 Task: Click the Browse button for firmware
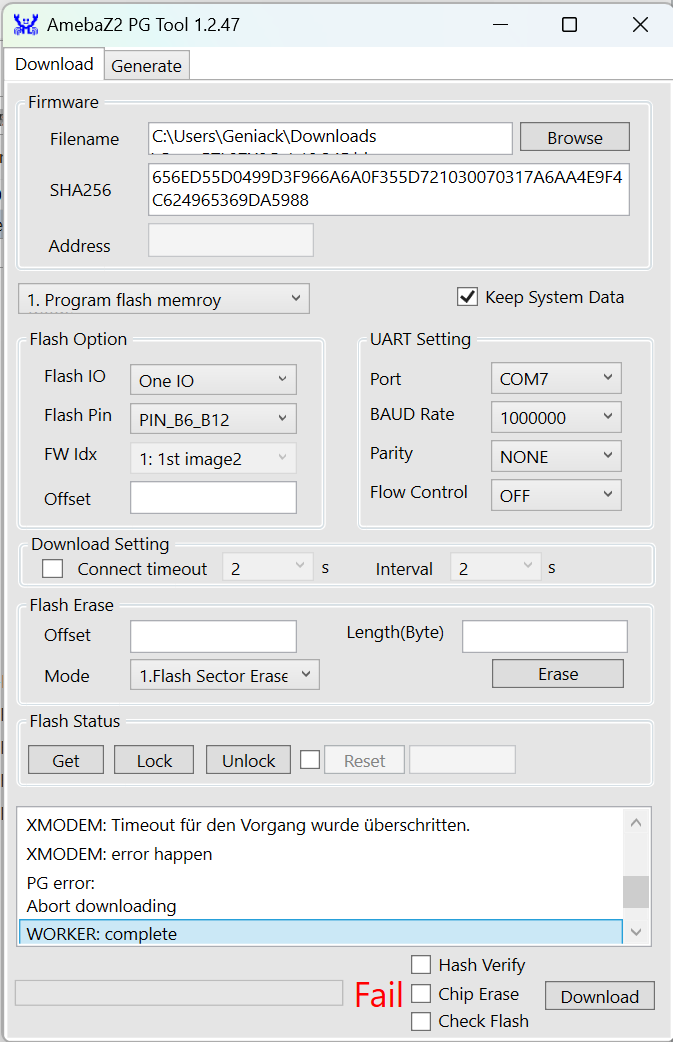tap(574, 138)
